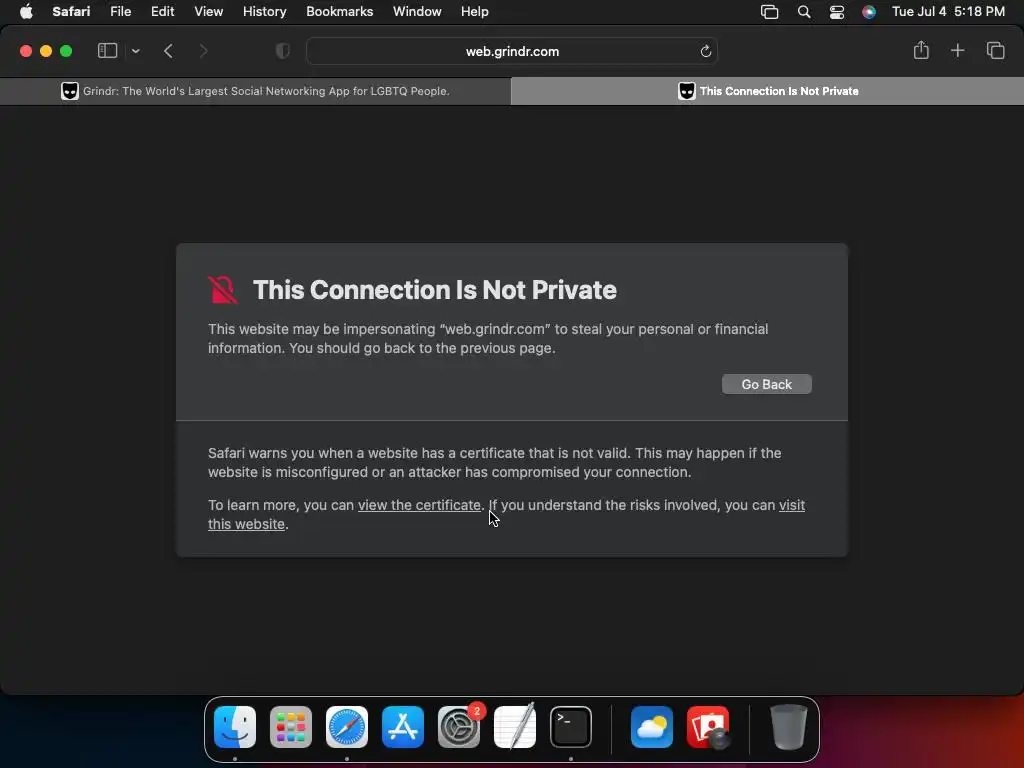Minimize Safari with the yellow button

[46, 51]
